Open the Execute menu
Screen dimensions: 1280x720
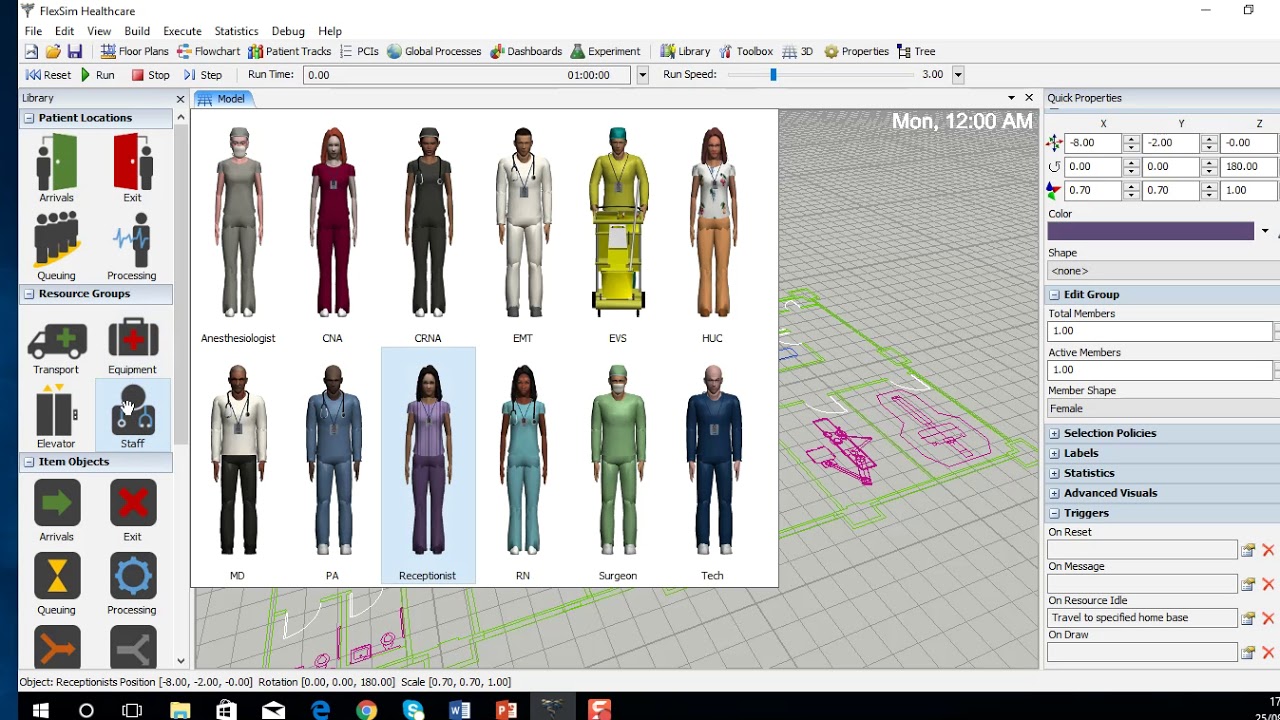[182, 31]
